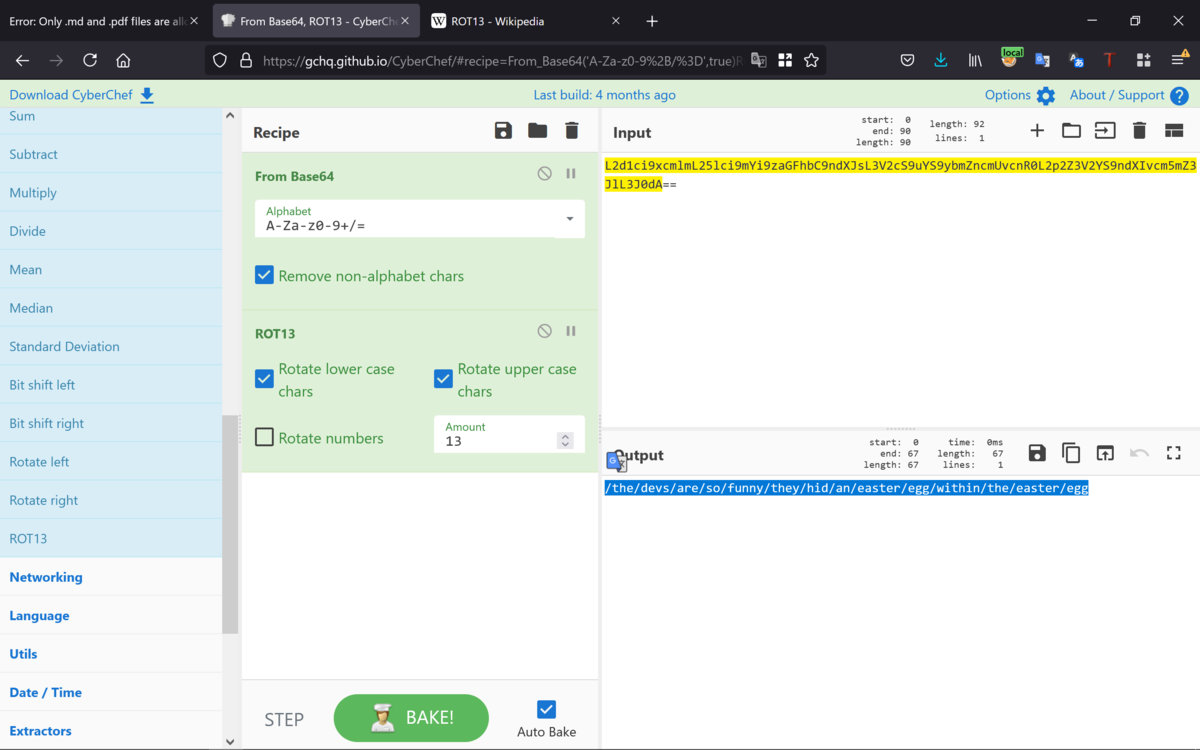
Task: Reload the current page
Action: [x=90, y=60]
